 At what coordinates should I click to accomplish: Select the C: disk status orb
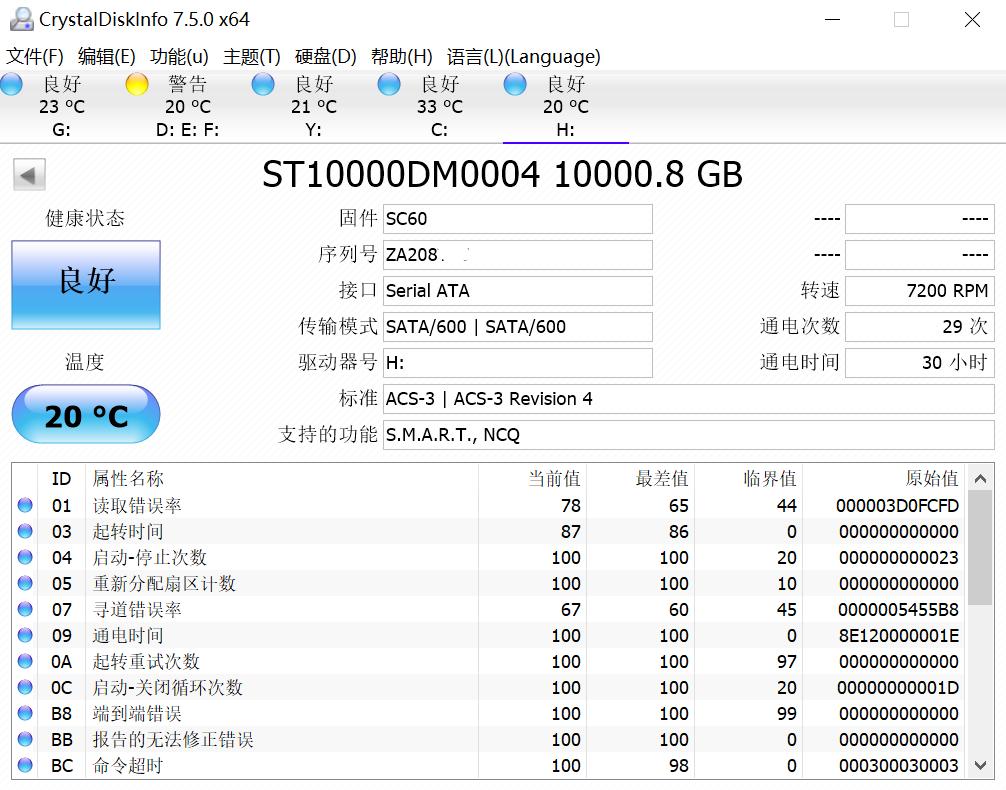pyautogui.click(x=389, y=84)
